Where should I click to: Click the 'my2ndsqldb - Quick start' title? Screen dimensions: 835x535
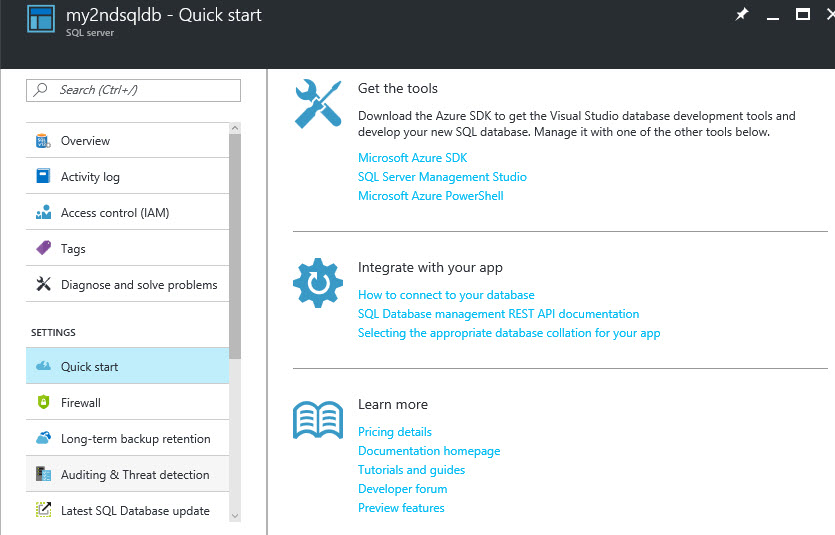pyautogui.click(x=163, y=15)
